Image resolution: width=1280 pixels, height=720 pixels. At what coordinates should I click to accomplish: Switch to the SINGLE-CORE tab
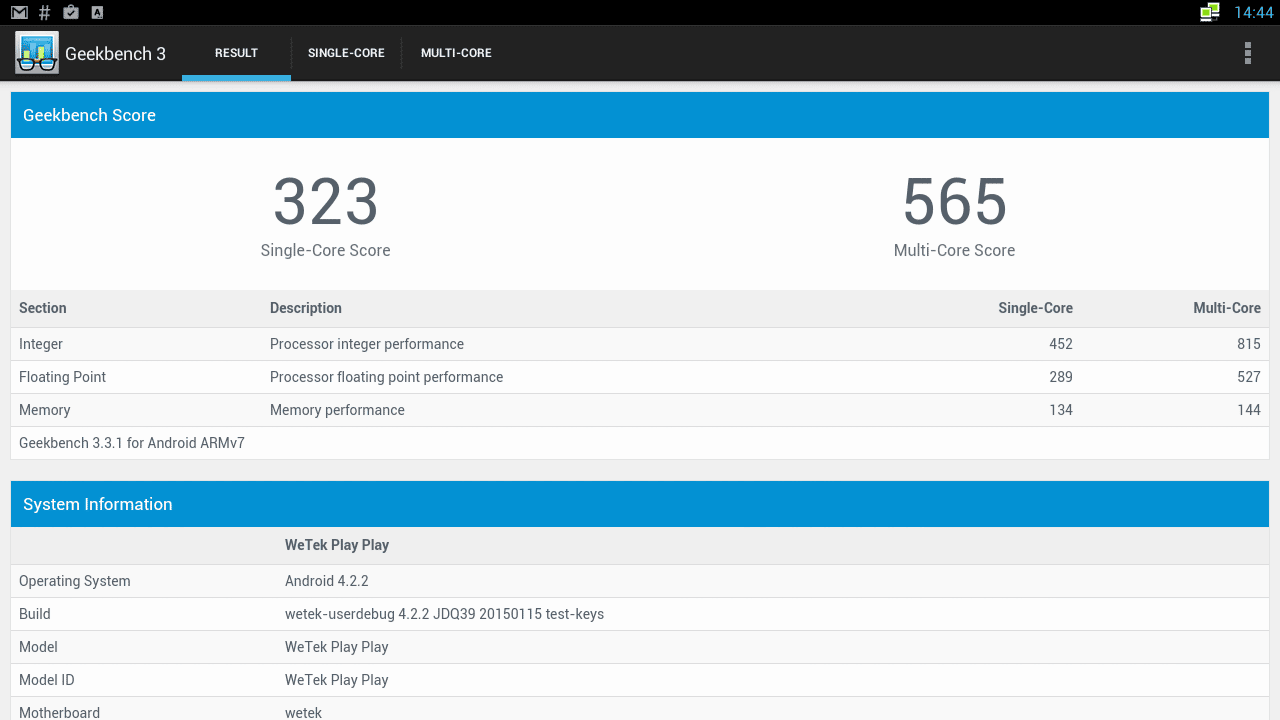[x=346, y=53]
